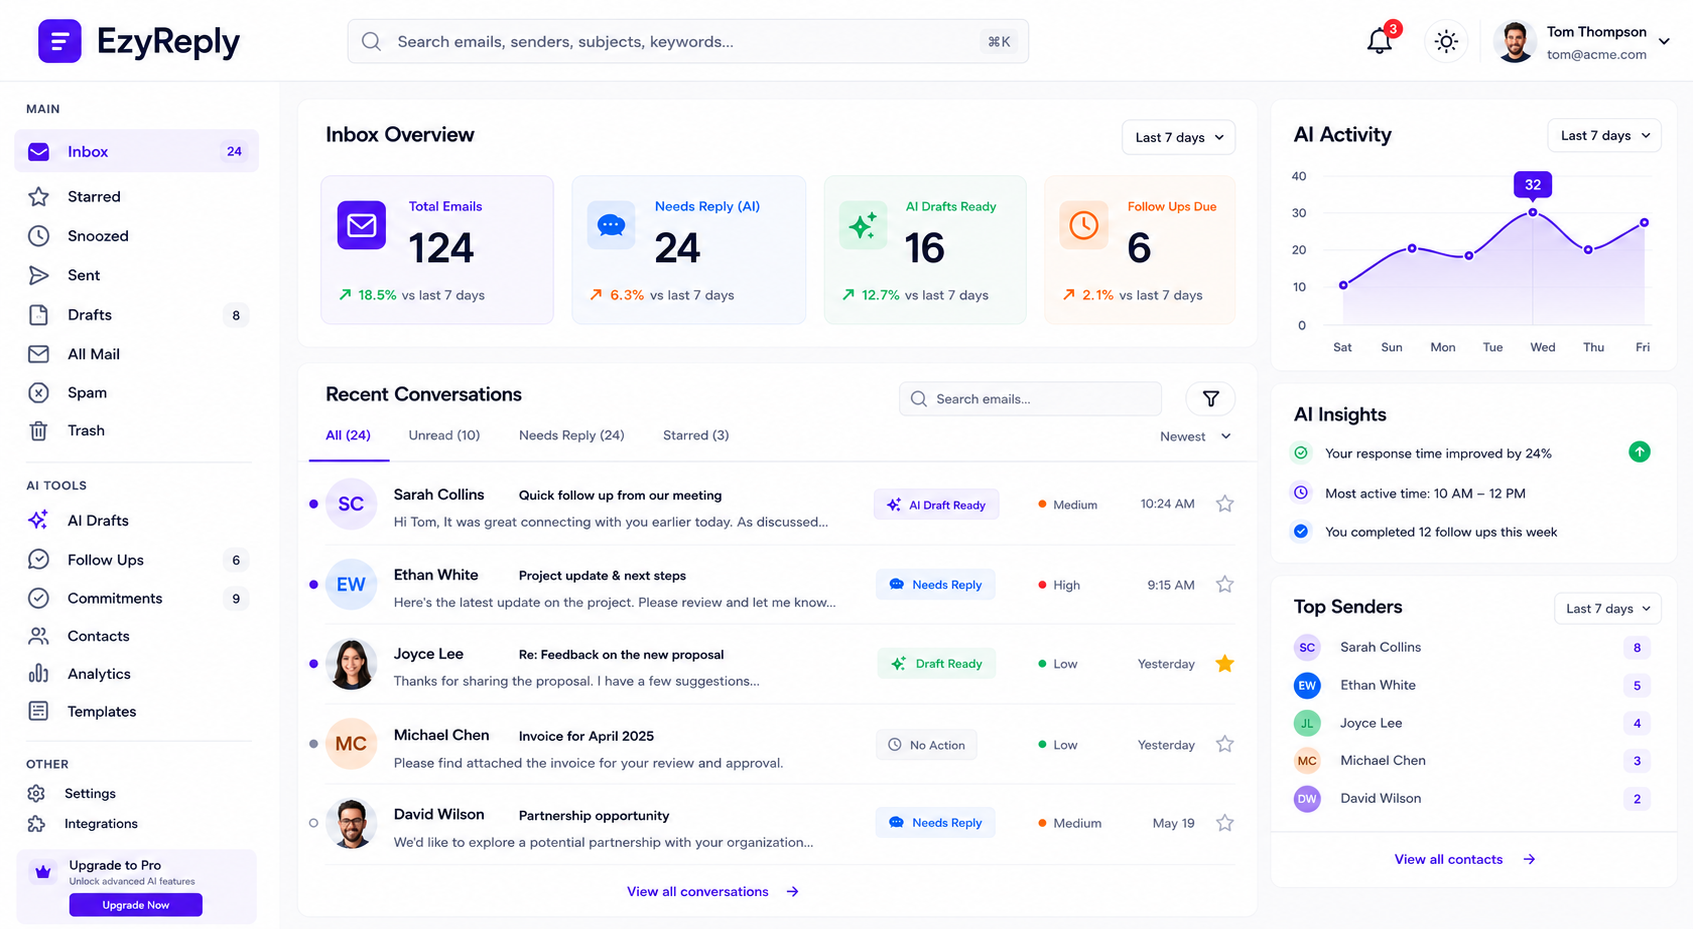
Task: Click the AI Drafts Ready sparkle icon
Action: pyautogui.click(x=862, y=226)
